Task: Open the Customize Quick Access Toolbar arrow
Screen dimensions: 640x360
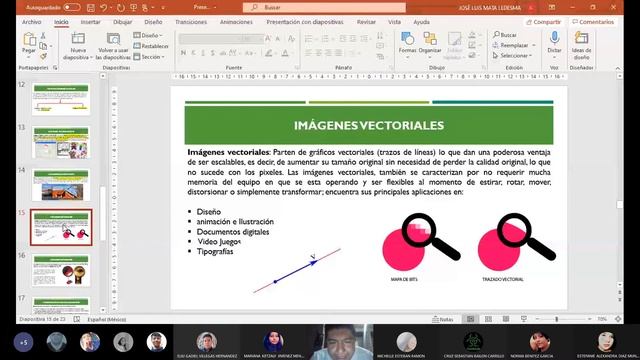Action: pos(163,7)
